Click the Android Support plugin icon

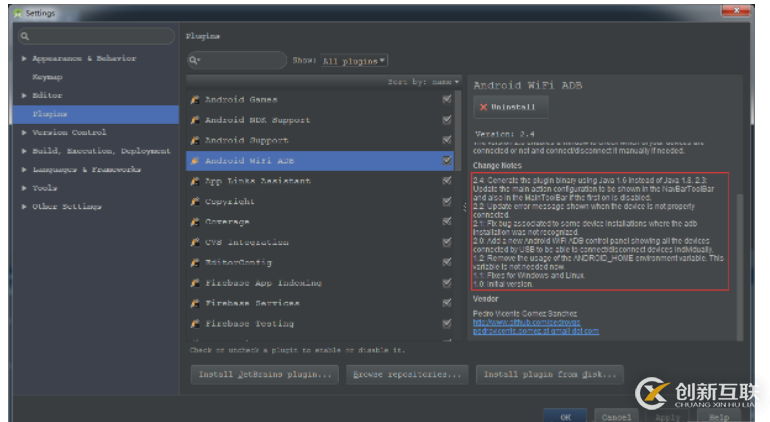195,141
